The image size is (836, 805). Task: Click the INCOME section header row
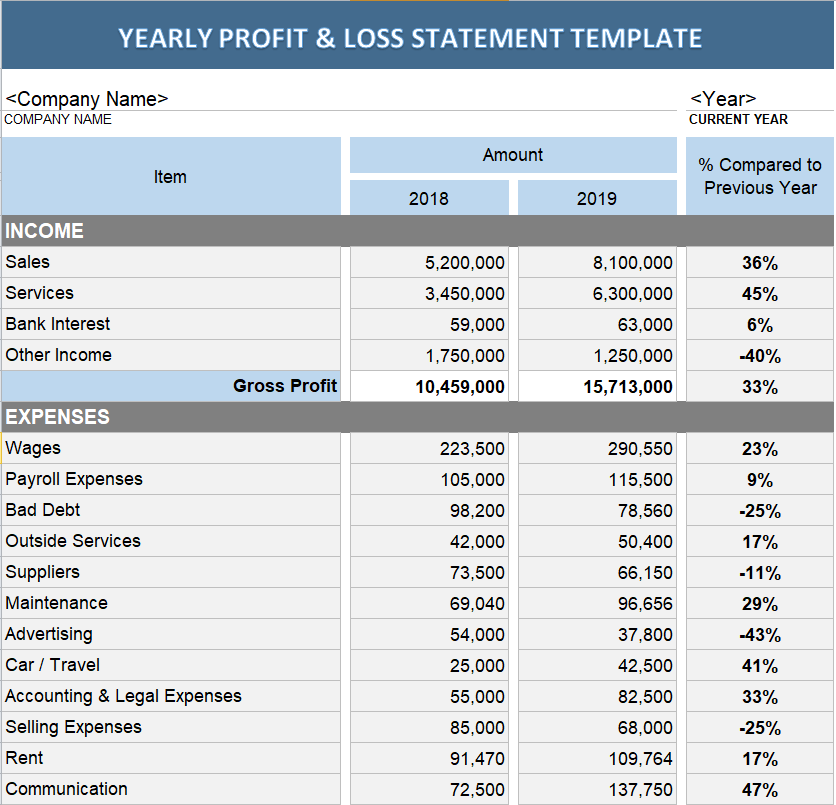click(417, 231)
